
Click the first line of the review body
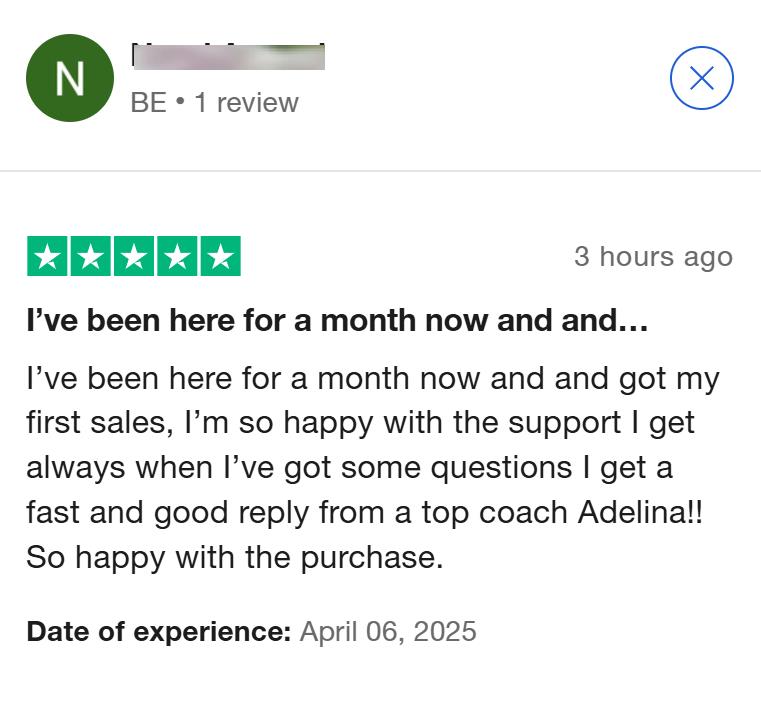coord(372,379)
